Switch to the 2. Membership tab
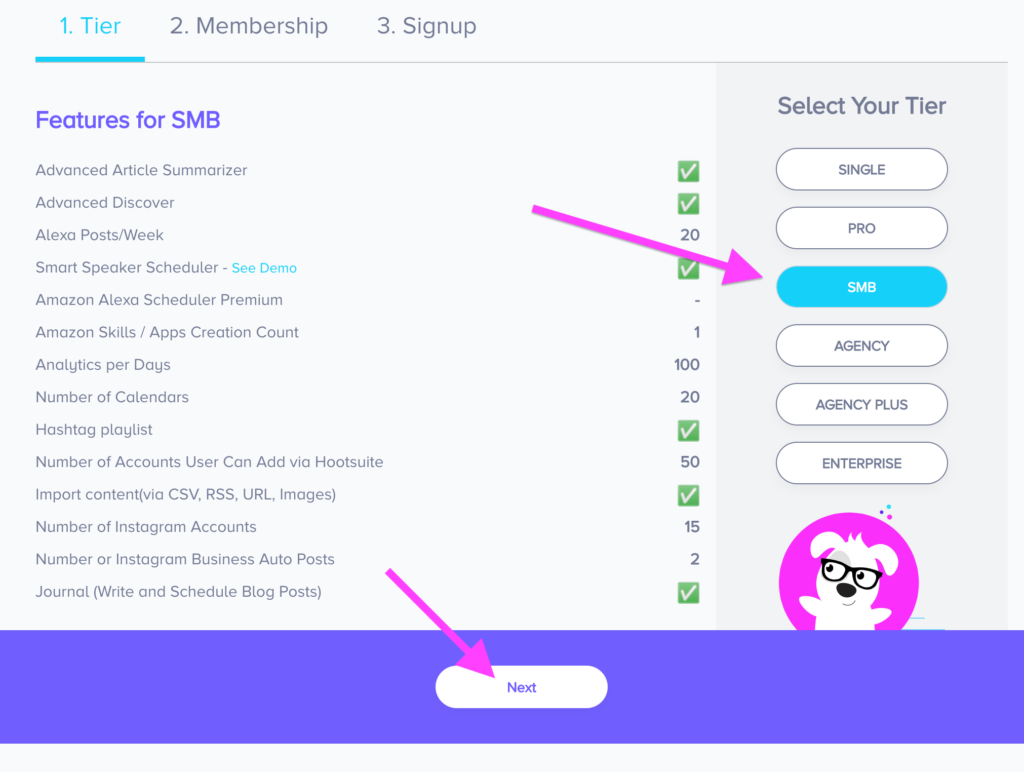The image size is (1024, 772). pyautogui.click(x=249, y=26)
